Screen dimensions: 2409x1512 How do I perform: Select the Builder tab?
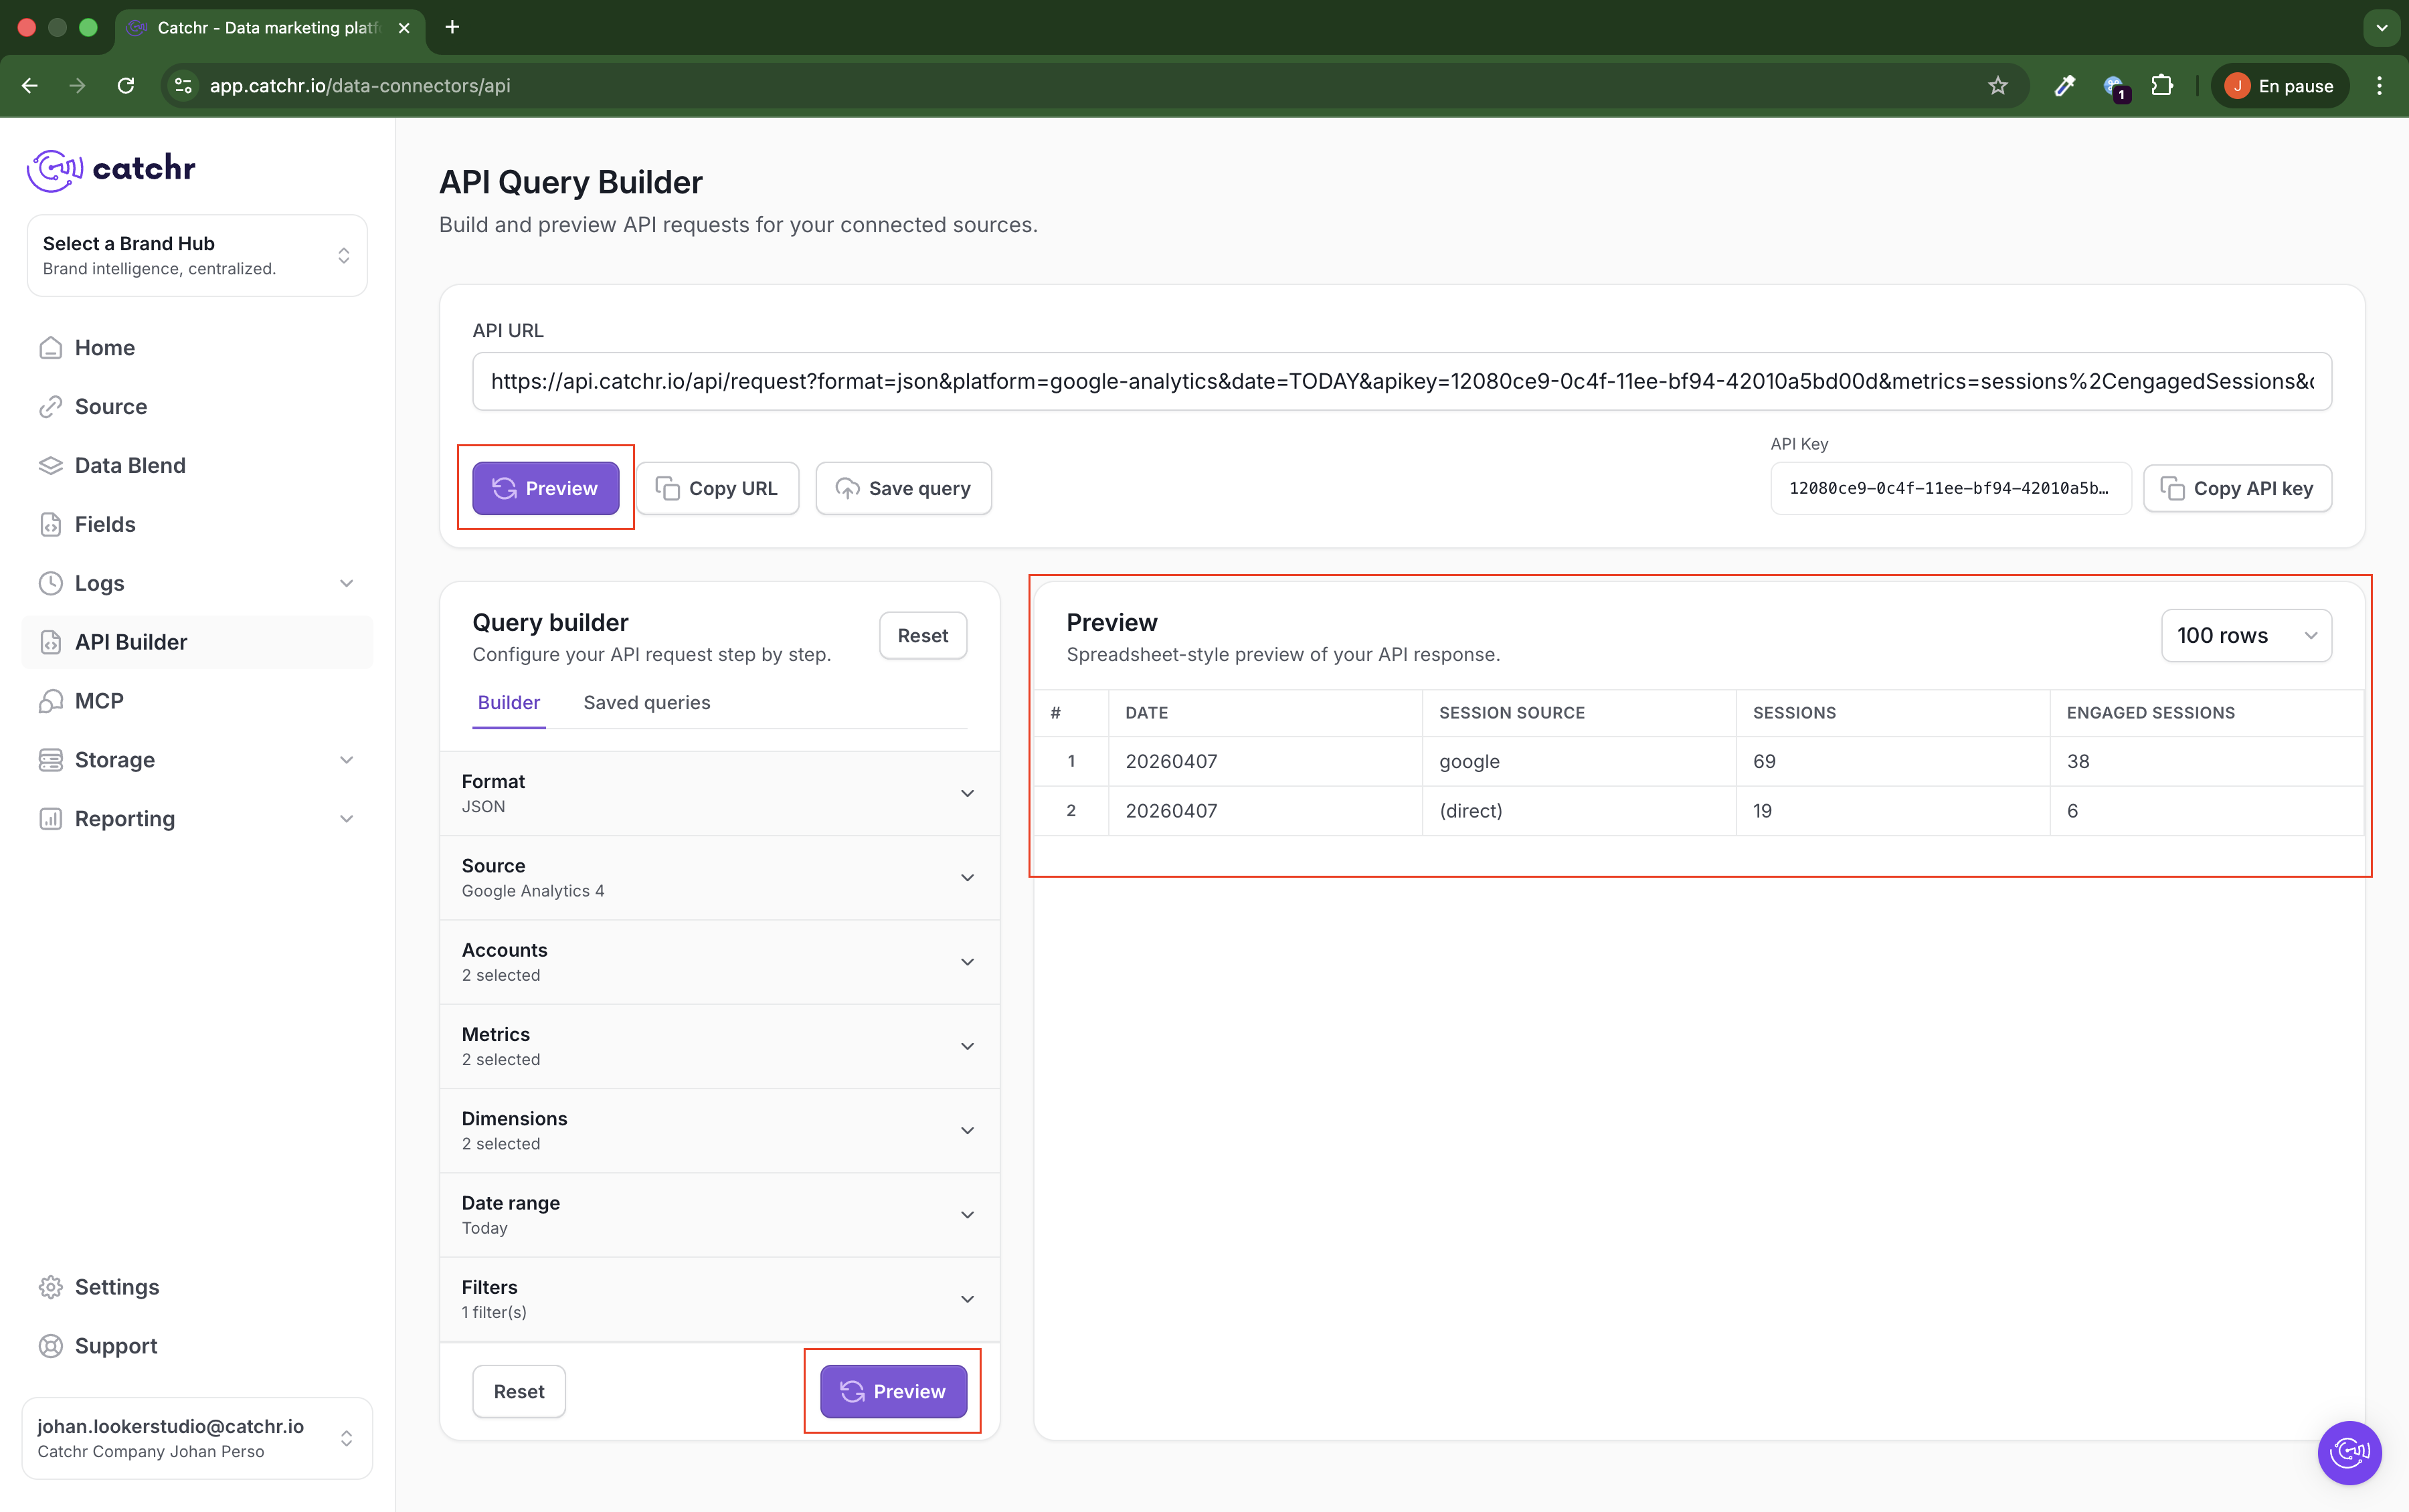point(508,703)
